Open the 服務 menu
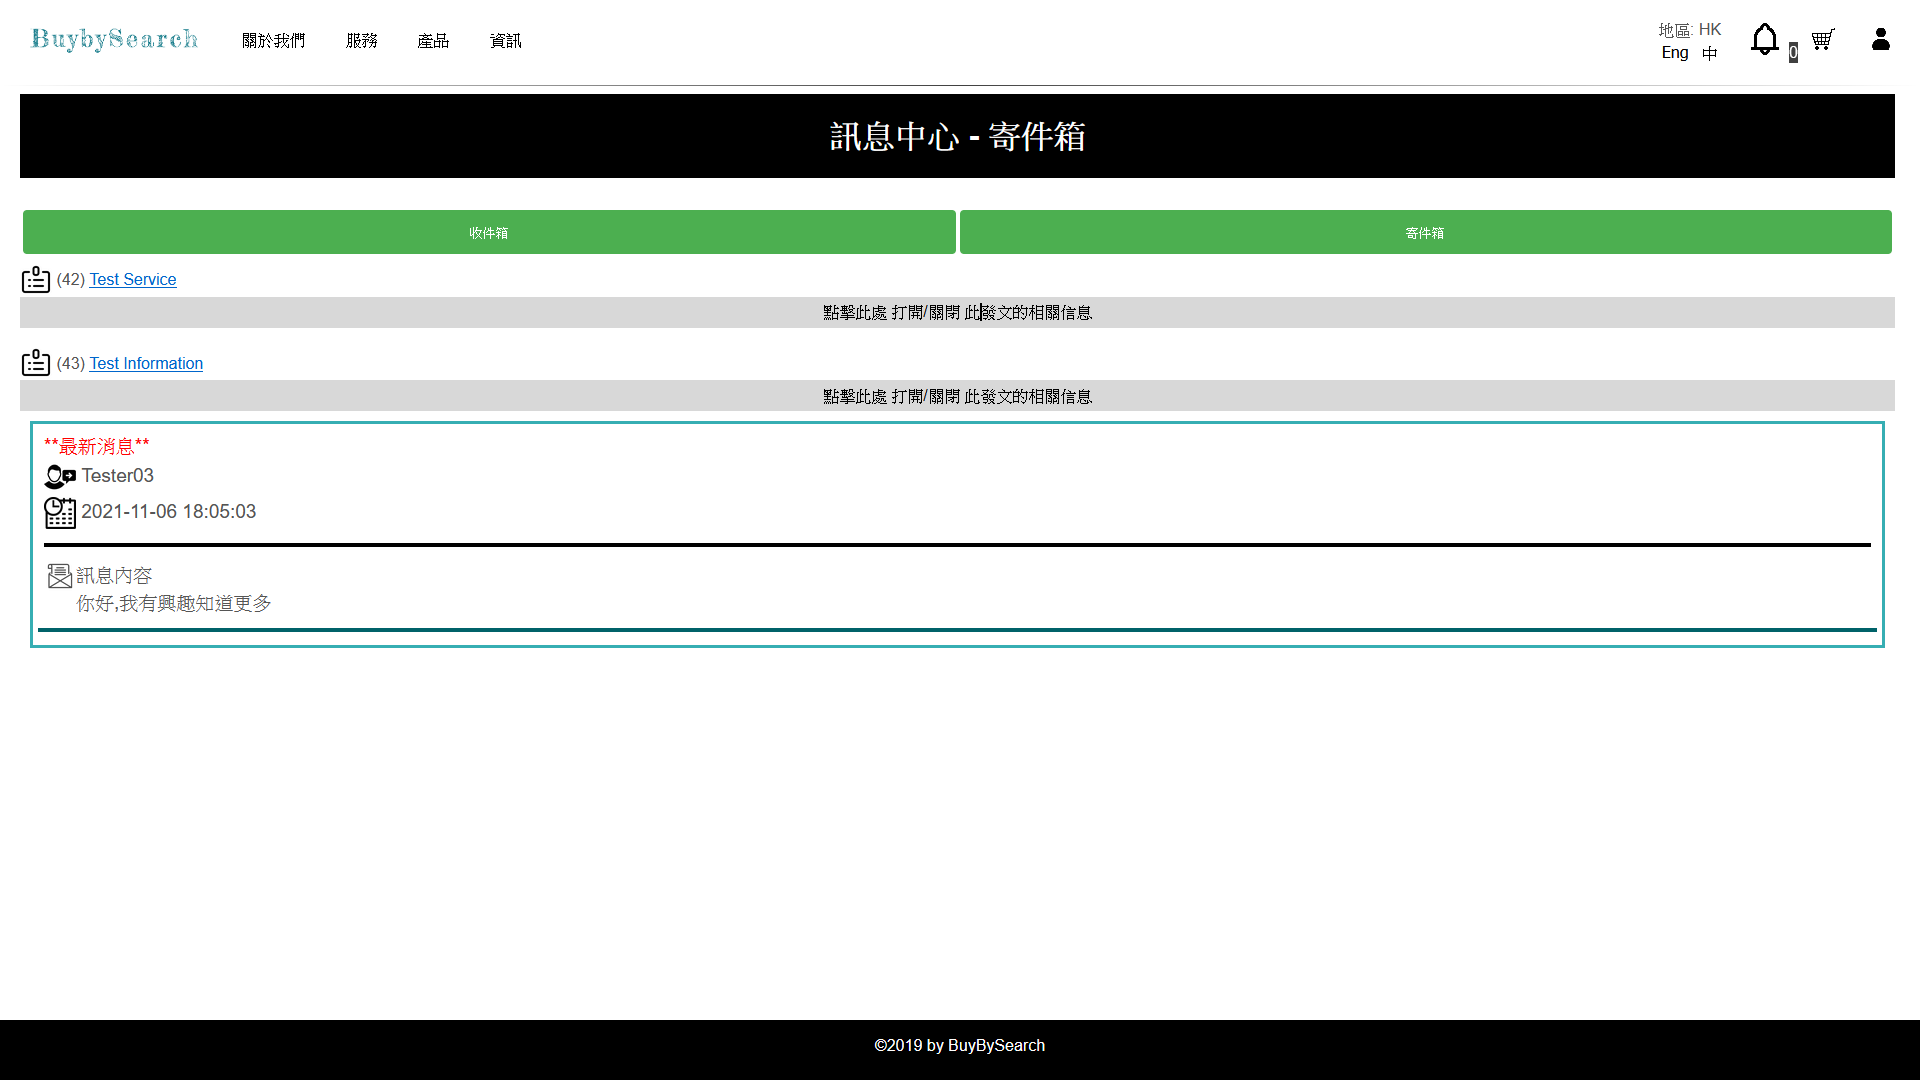The image size is (1920, 1080). (x=361, y=41)
